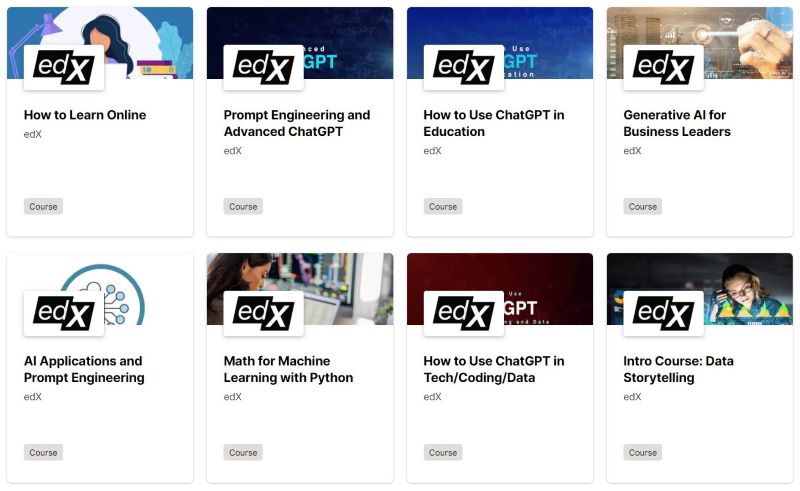Screen dimensions: 800x491
Task: Click the edX logo on AI Applications card
Action: coord(64,313)
